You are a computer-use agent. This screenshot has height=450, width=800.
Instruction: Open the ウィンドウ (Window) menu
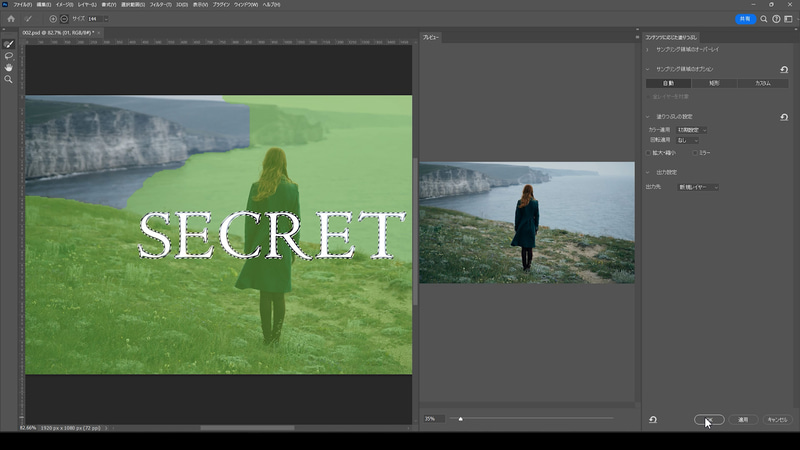(246, 5)
